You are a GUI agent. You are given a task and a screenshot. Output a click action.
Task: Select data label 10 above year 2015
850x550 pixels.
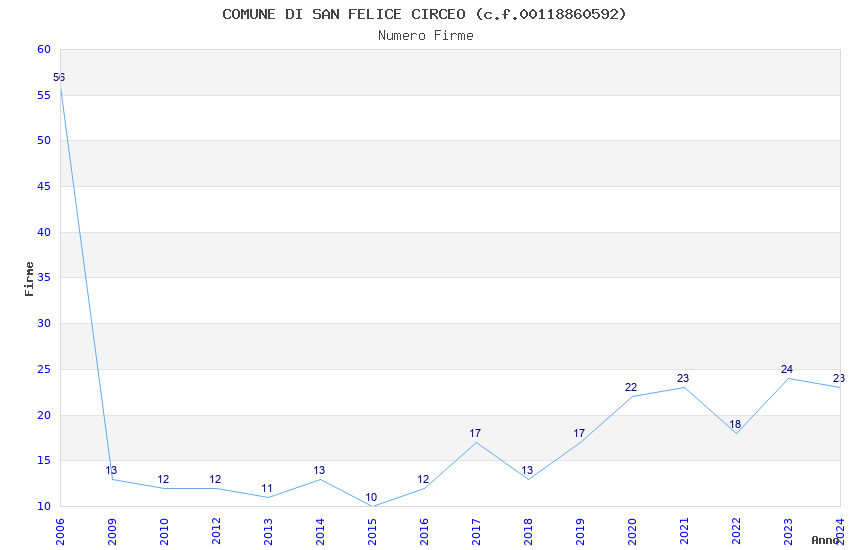point(371,497)
